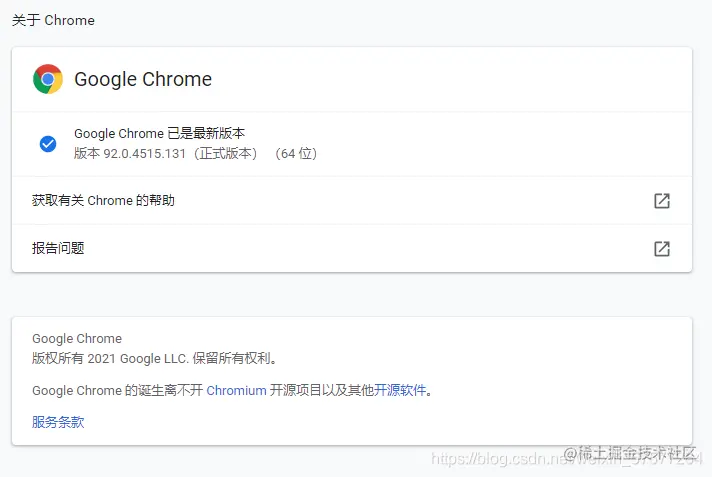Click the small grey Google Chrome footer label

coord(77,339)
